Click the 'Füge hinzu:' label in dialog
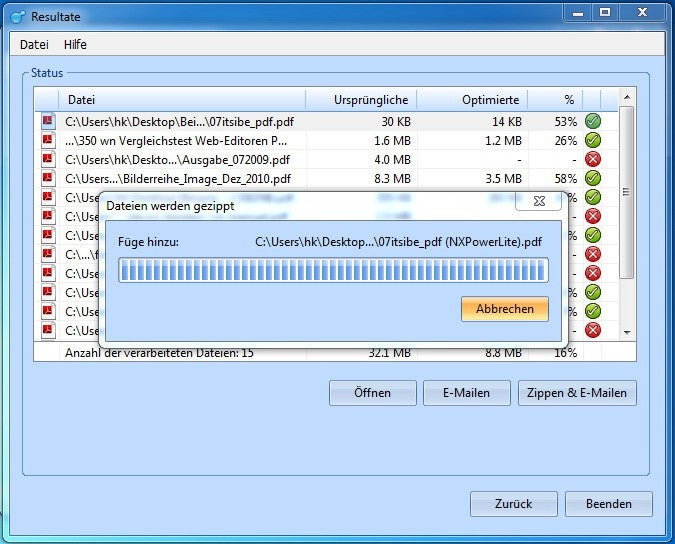The width and height of the screenshot is (675, 544). click(x=148, y=242)
